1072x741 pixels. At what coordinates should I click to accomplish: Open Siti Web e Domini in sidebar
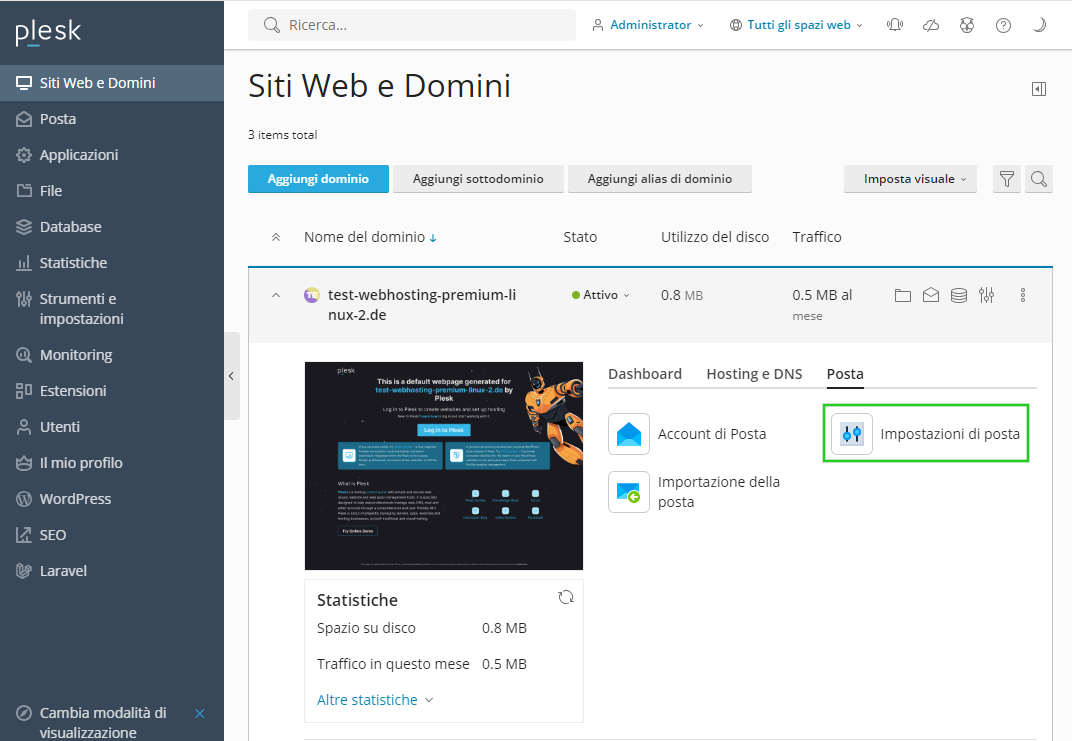(x=111, y=83)
